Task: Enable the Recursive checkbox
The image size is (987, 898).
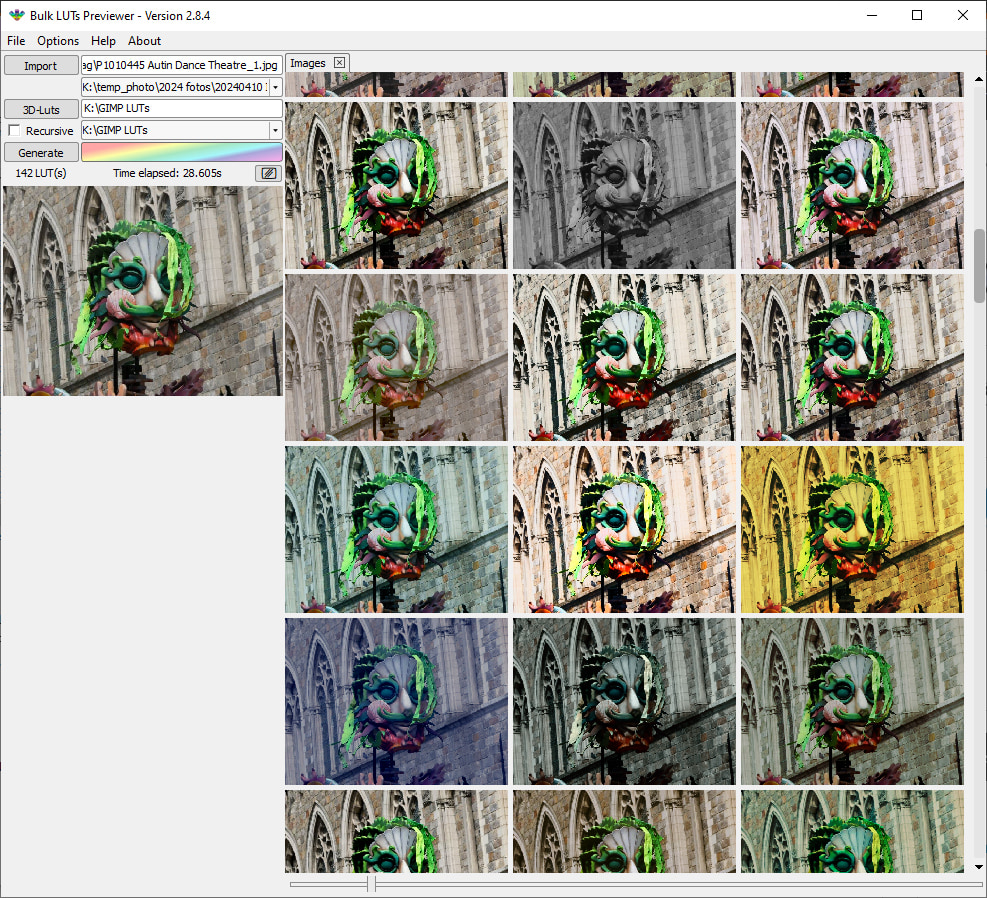Action: click(14, 130)
